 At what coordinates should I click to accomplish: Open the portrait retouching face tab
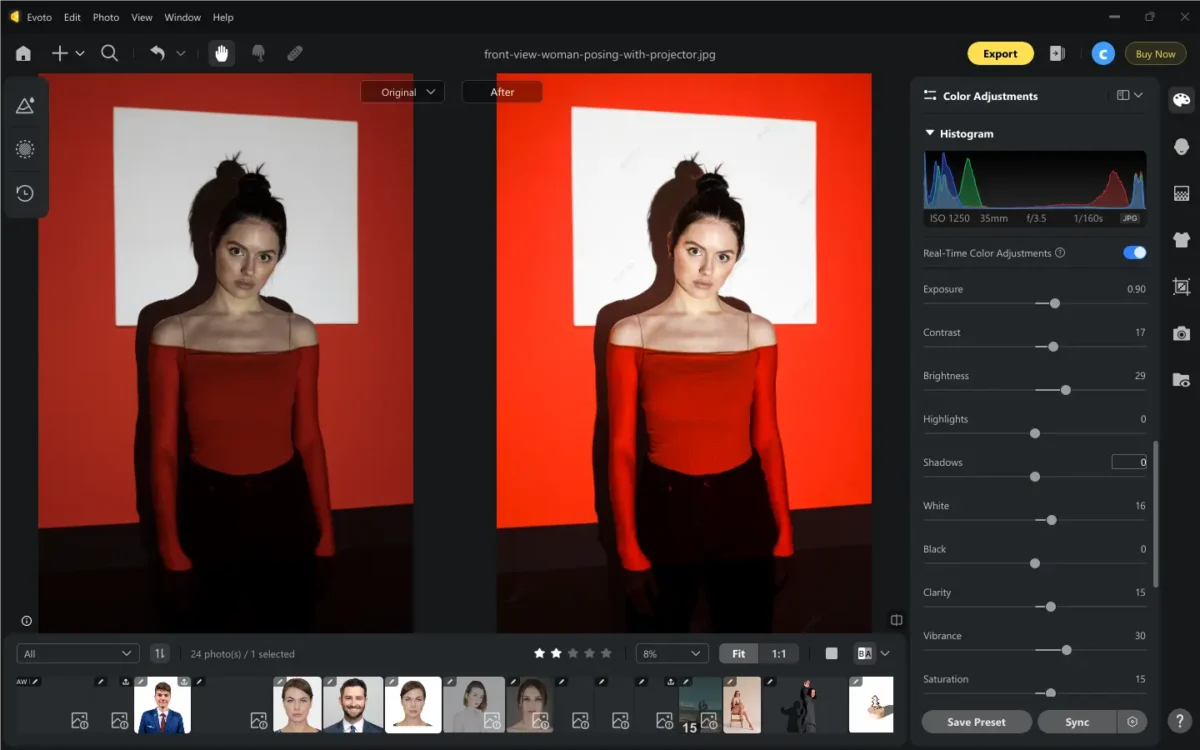tap(1181, 146)
